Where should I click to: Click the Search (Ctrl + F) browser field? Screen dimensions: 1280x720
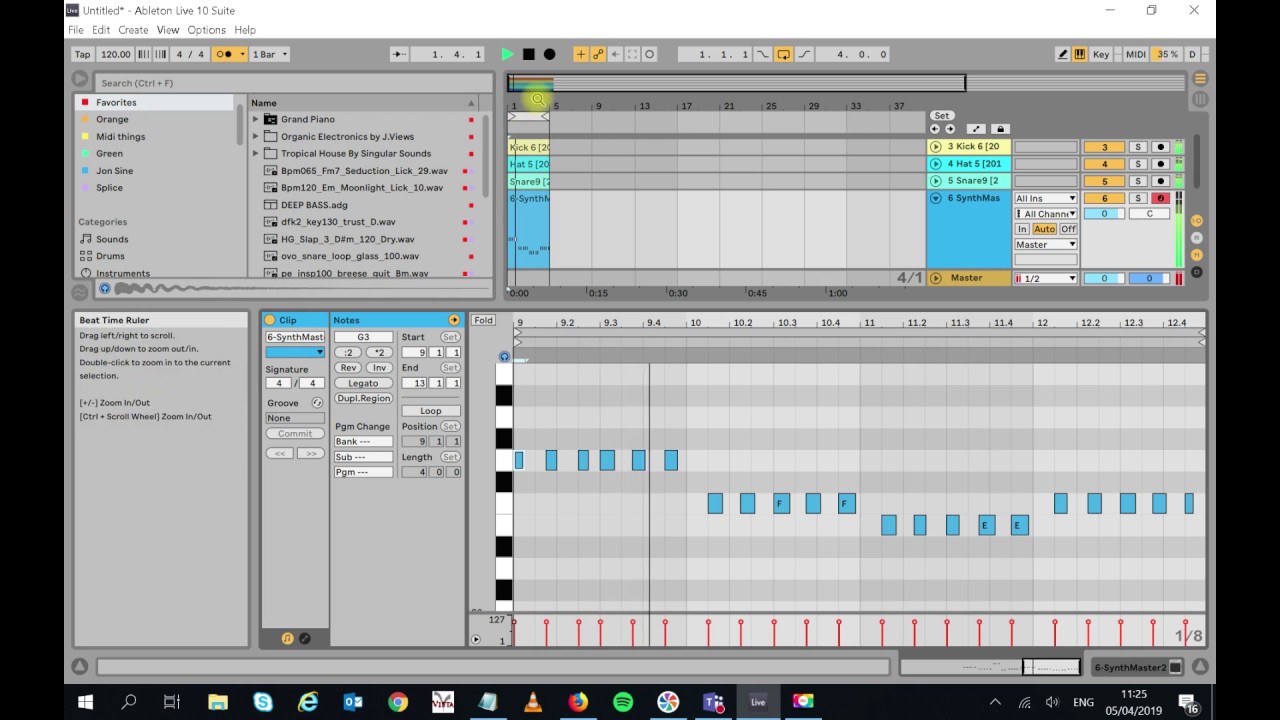tap(294, 83)
